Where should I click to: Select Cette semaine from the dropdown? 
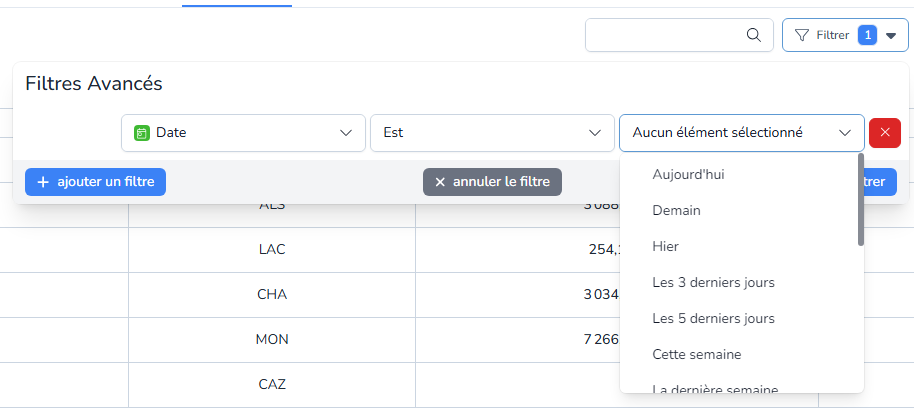point(696,354)
